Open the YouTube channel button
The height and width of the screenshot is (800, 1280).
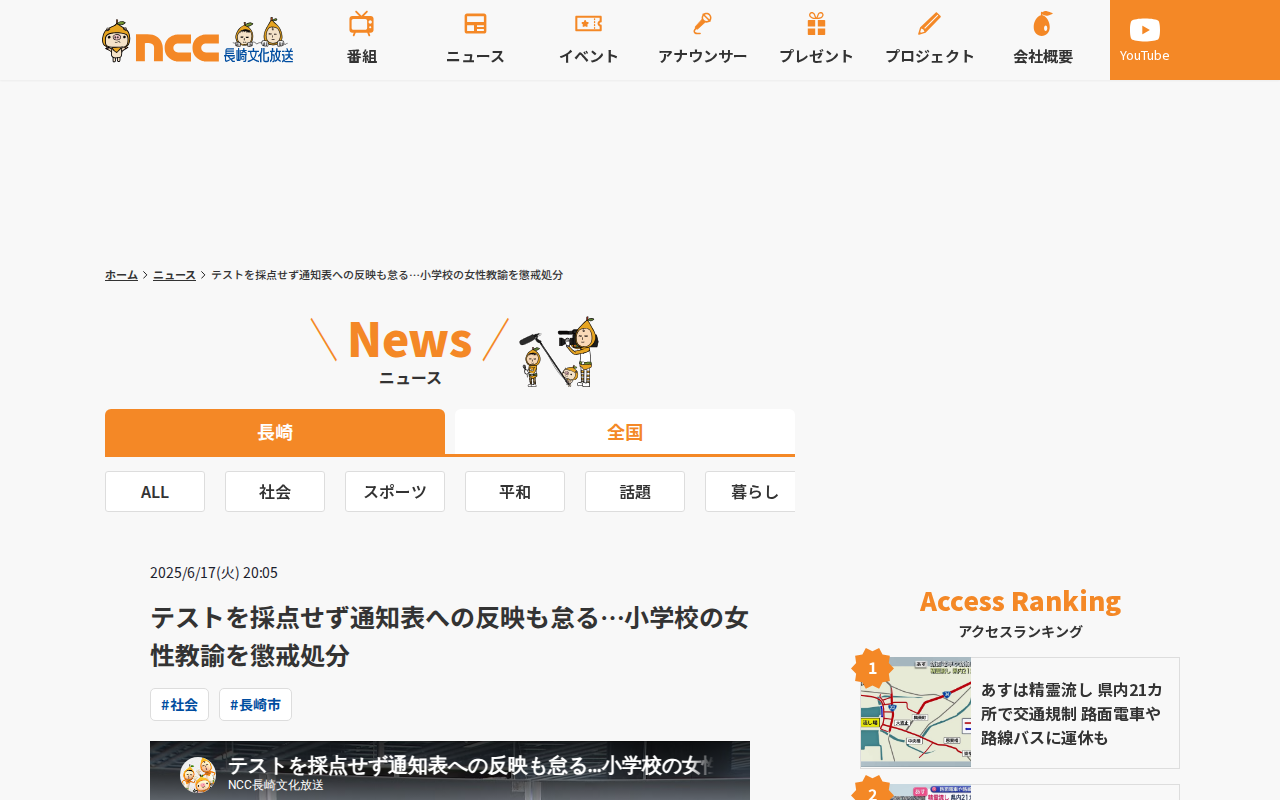pos(1145,40)
